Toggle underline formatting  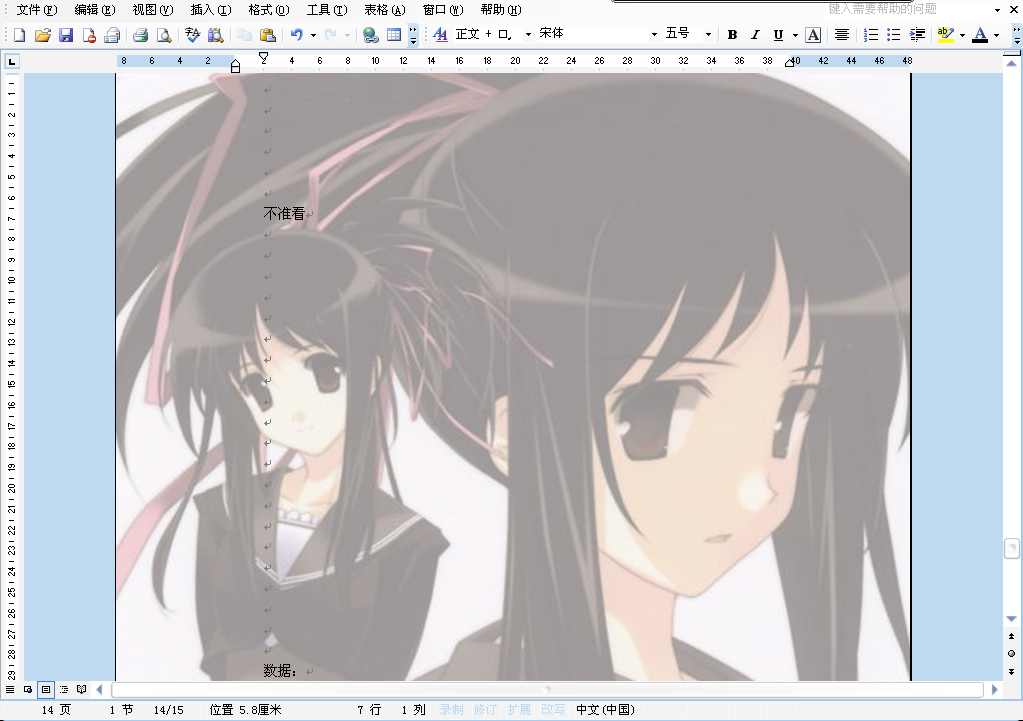coord(778,35)
